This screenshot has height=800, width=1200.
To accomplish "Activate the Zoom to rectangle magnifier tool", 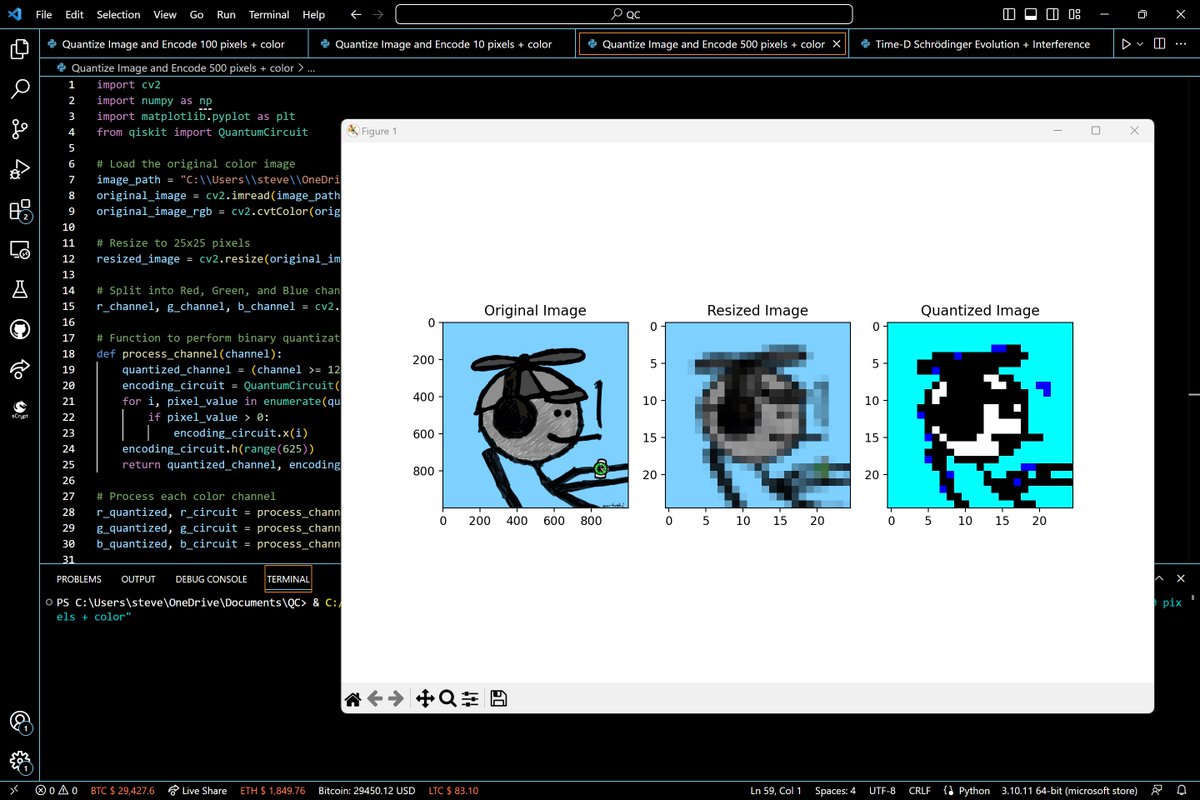I will tap(447, 699).
